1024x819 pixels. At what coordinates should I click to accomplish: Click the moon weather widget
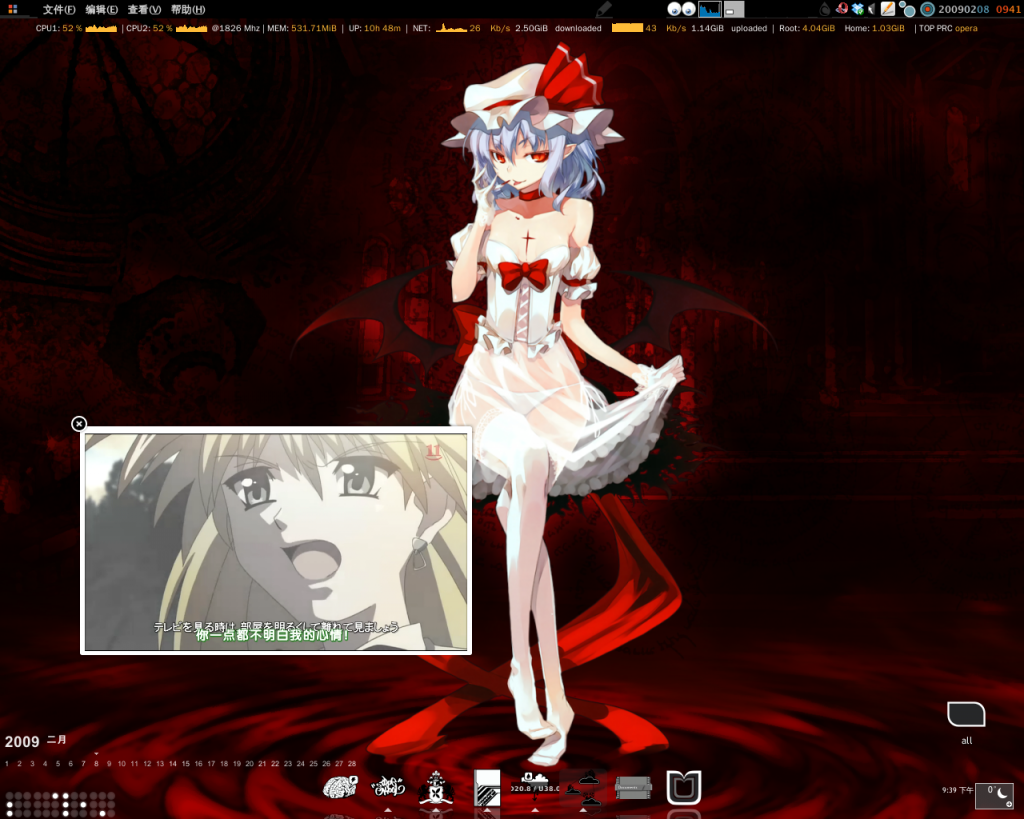995,796
